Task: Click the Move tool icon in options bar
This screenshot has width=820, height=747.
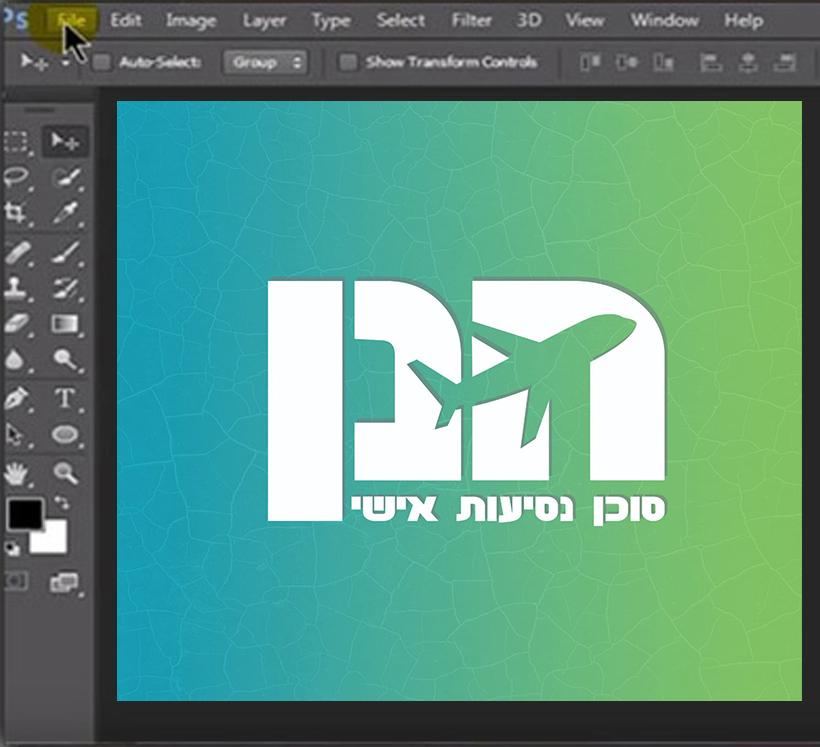Action: (x=34, y=62)
